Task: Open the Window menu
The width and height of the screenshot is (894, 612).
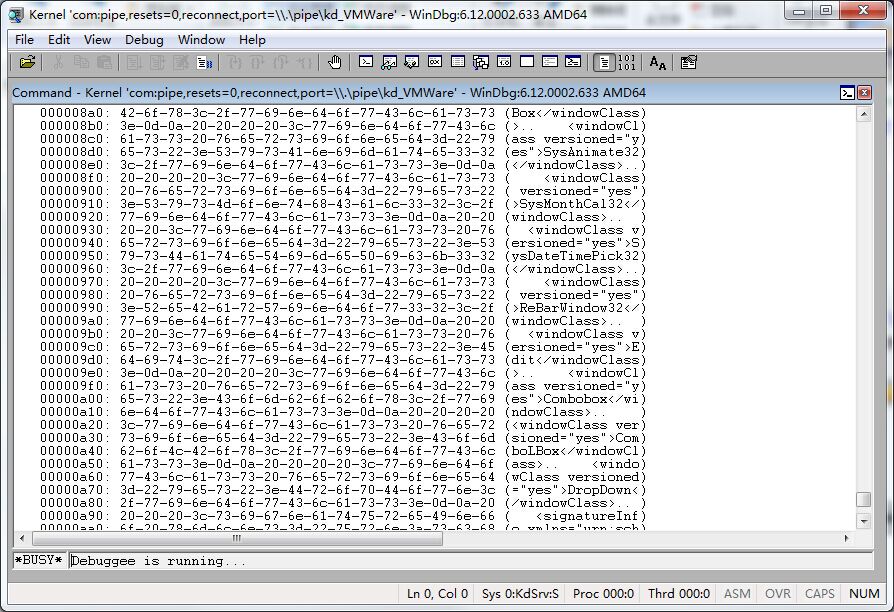Action: [x=201, y=39]
